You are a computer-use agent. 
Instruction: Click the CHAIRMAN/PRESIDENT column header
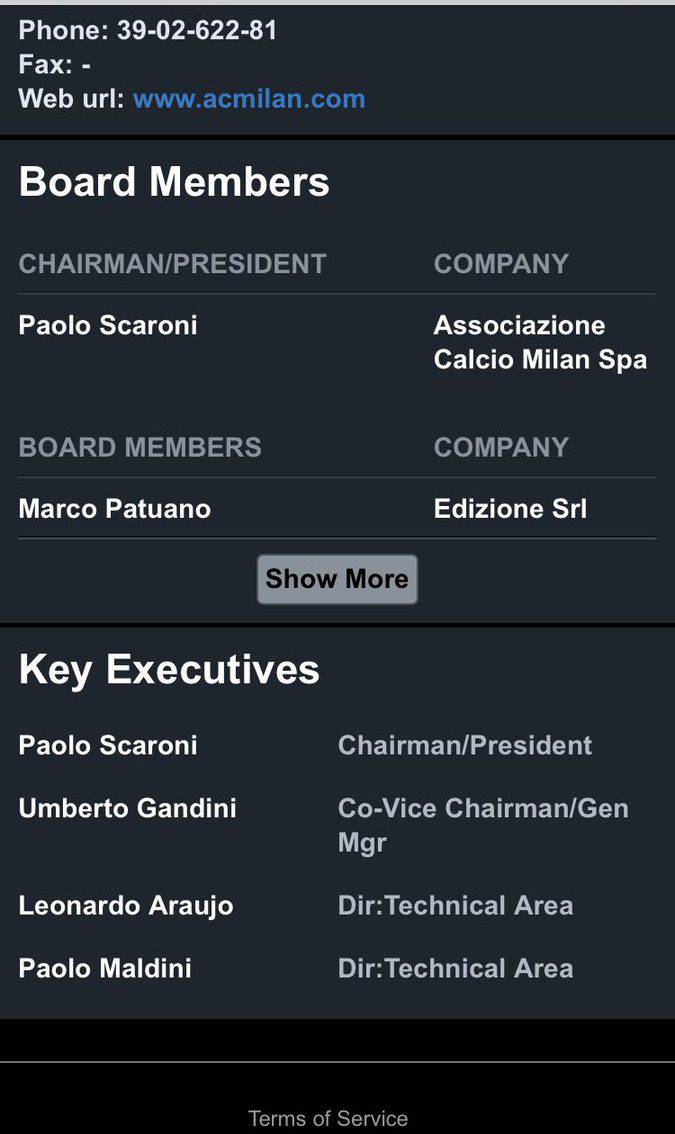coord(173,264)
